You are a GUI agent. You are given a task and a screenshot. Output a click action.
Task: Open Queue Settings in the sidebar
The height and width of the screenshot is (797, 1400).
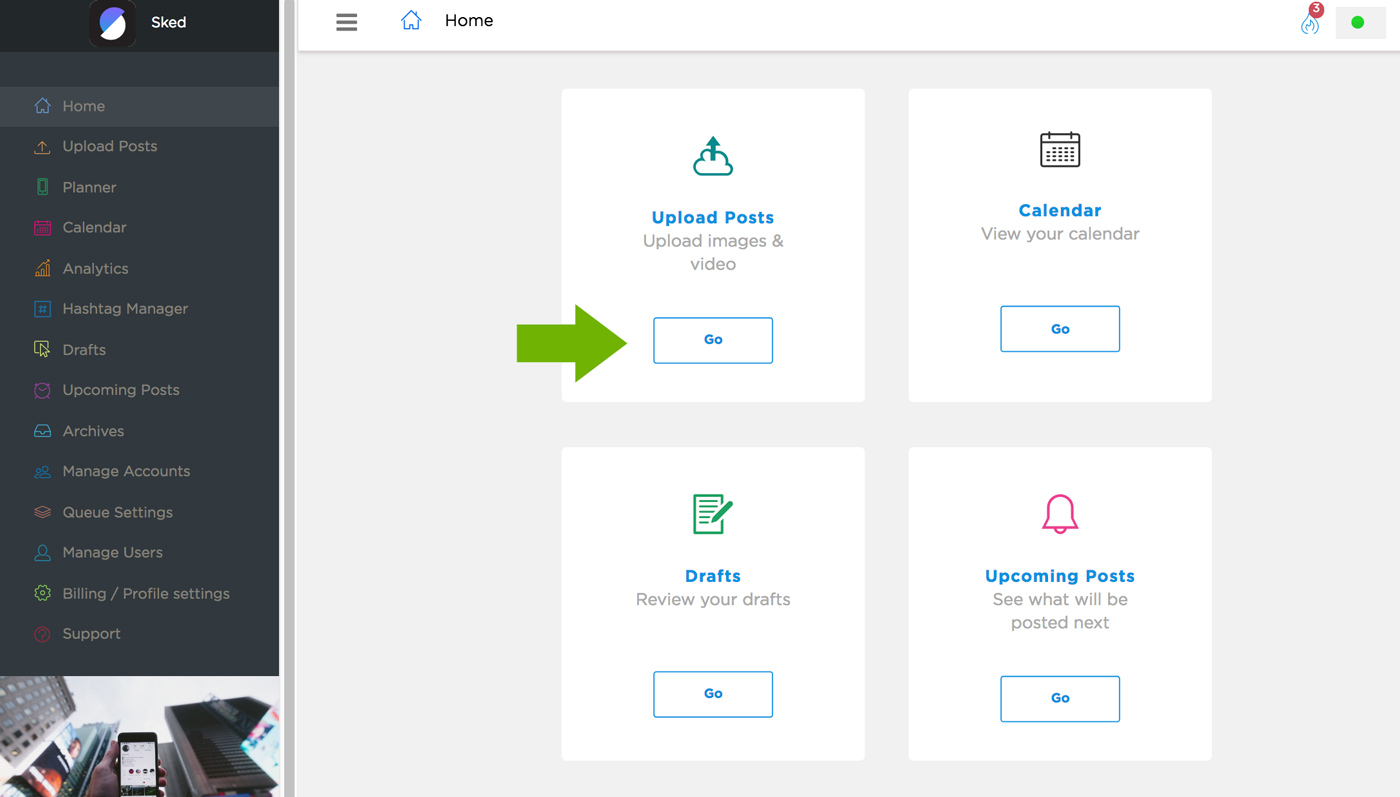(117, 512)
